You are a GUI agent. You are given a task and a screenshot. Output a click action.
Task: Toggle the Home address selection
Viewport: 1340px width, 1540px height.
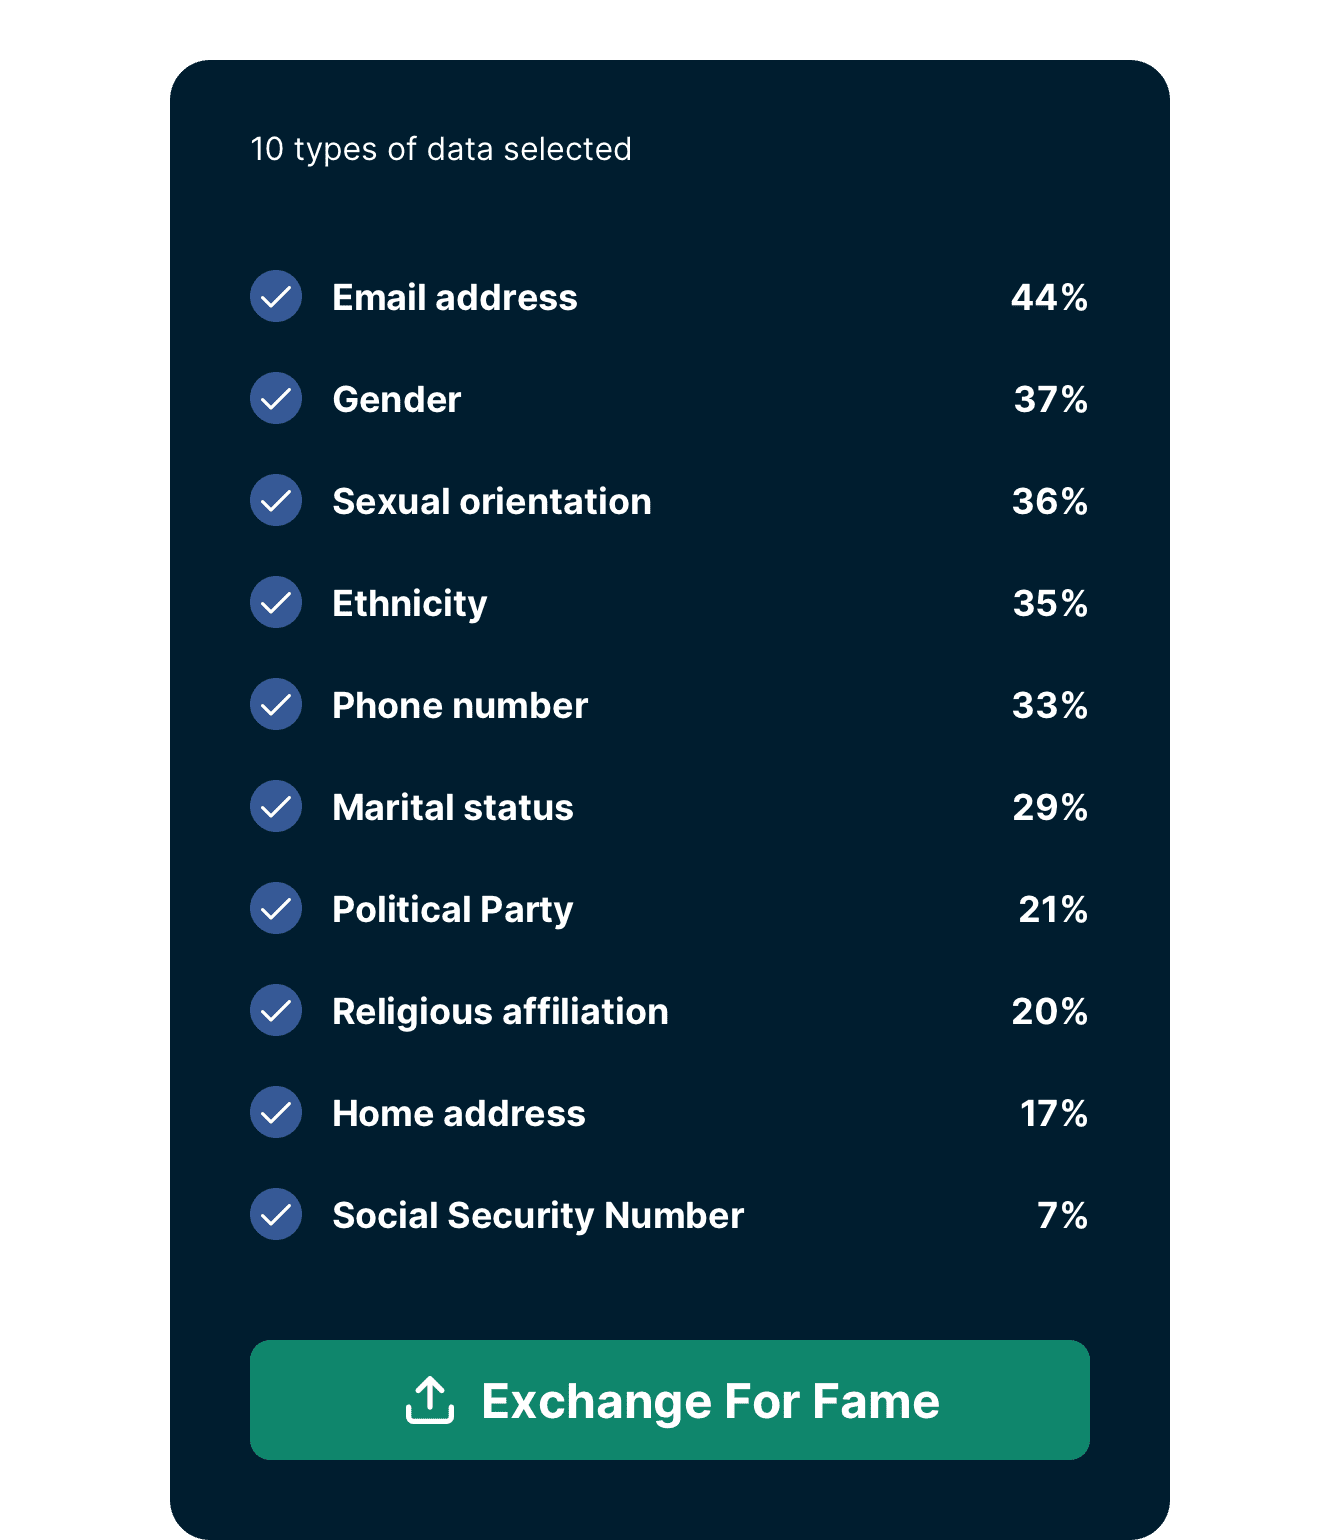(x=275, y=1112)
